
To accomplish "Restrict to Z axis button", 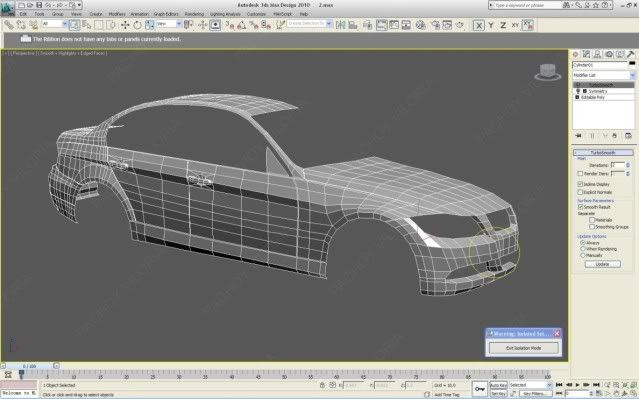I will point(503,25).
